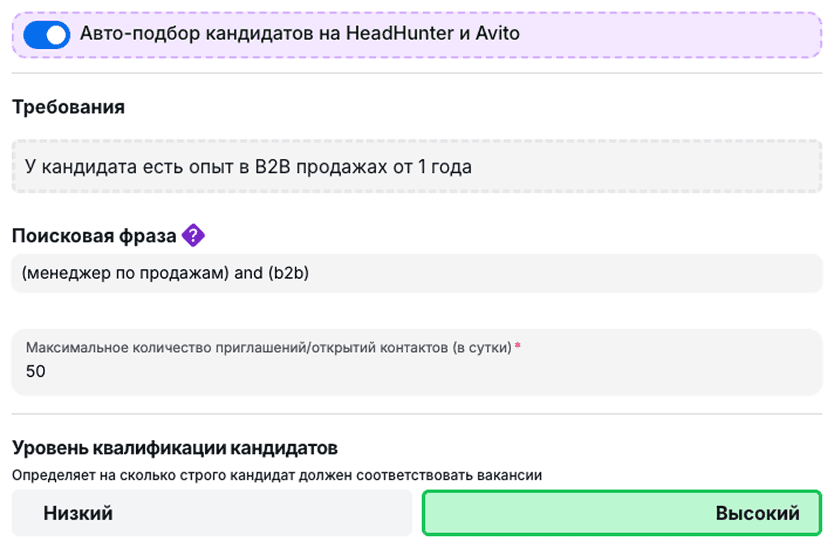Image resolution: width=834 pixels, height=549 pixels.
Task: Click "(менеджер по продажам)" in search phrase
Action: pos(124,273)
